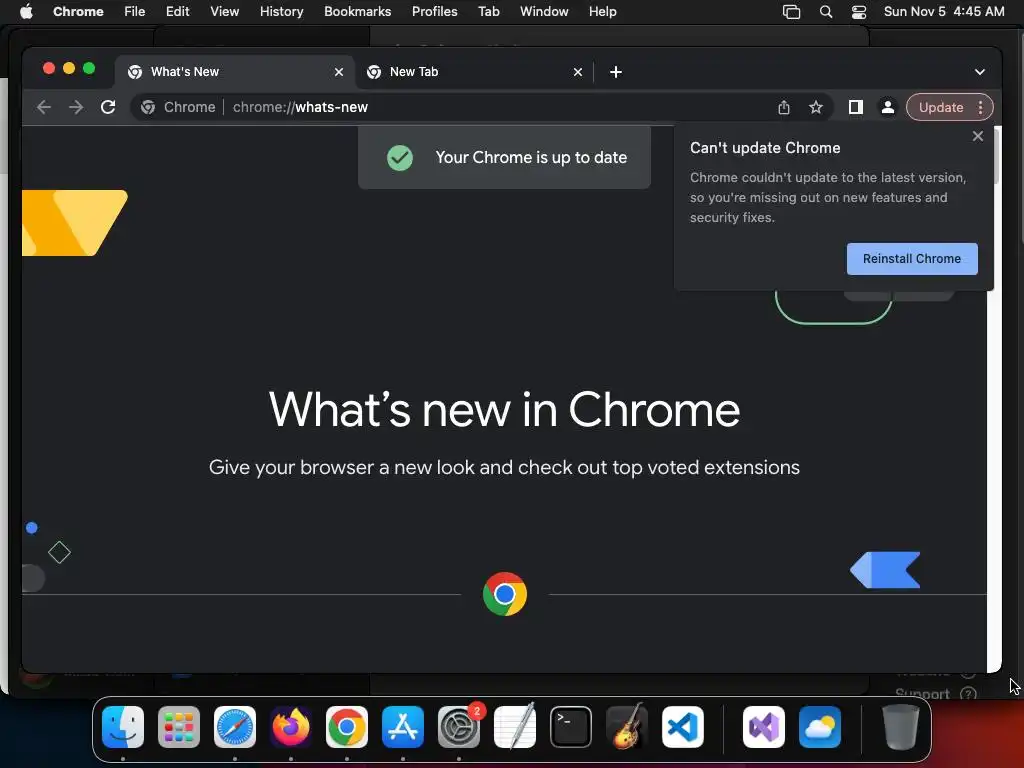Image resolution: width=1024 pixels, height=768 pixels.
Task: Click the Chrome site info chip
Action: coord(178,107)
